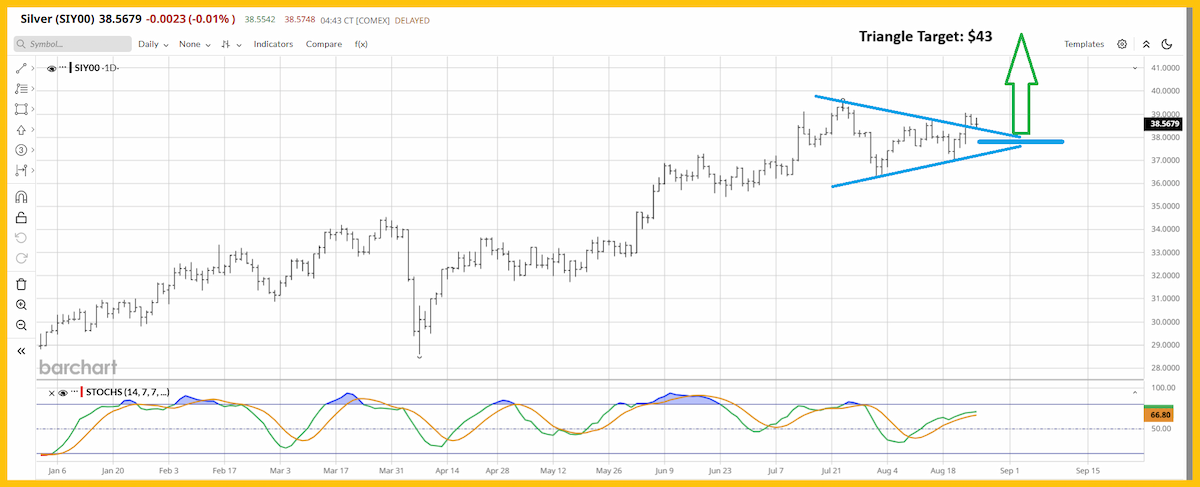This screenshot has height=487, width=1200.
Task: Open the Compare menu
Action: (x=324, y=44)
